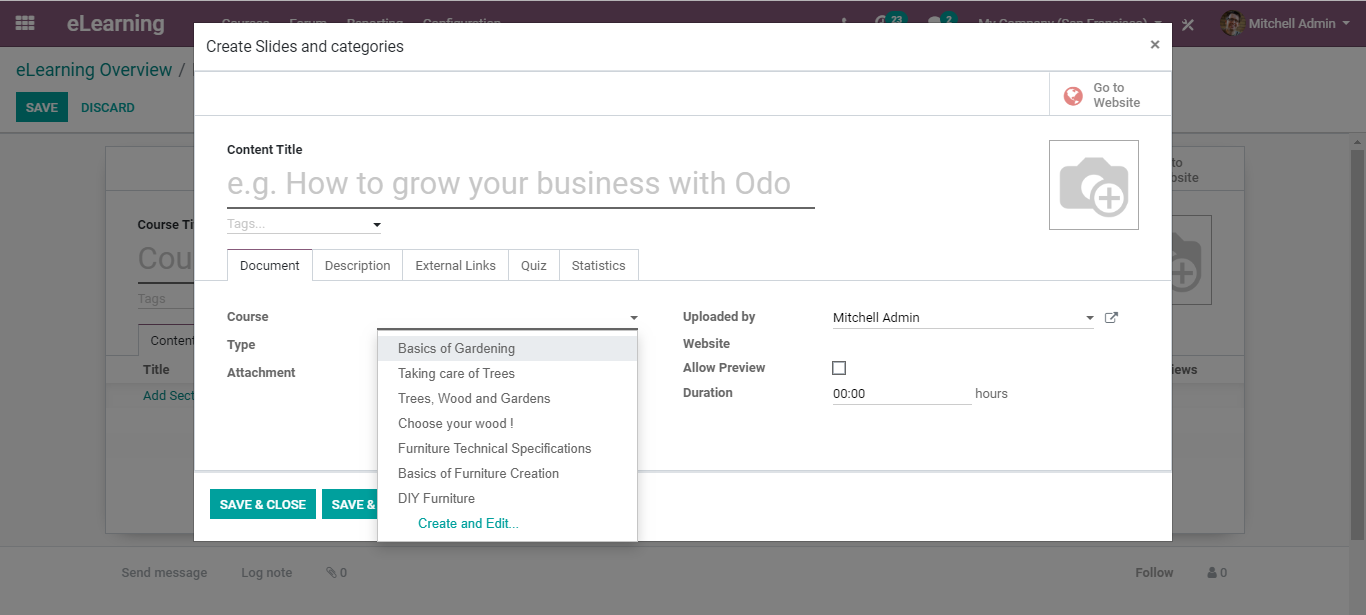Screen dimensions: 1366x615
Task: Click the eLearning app title
Action: 116,23
